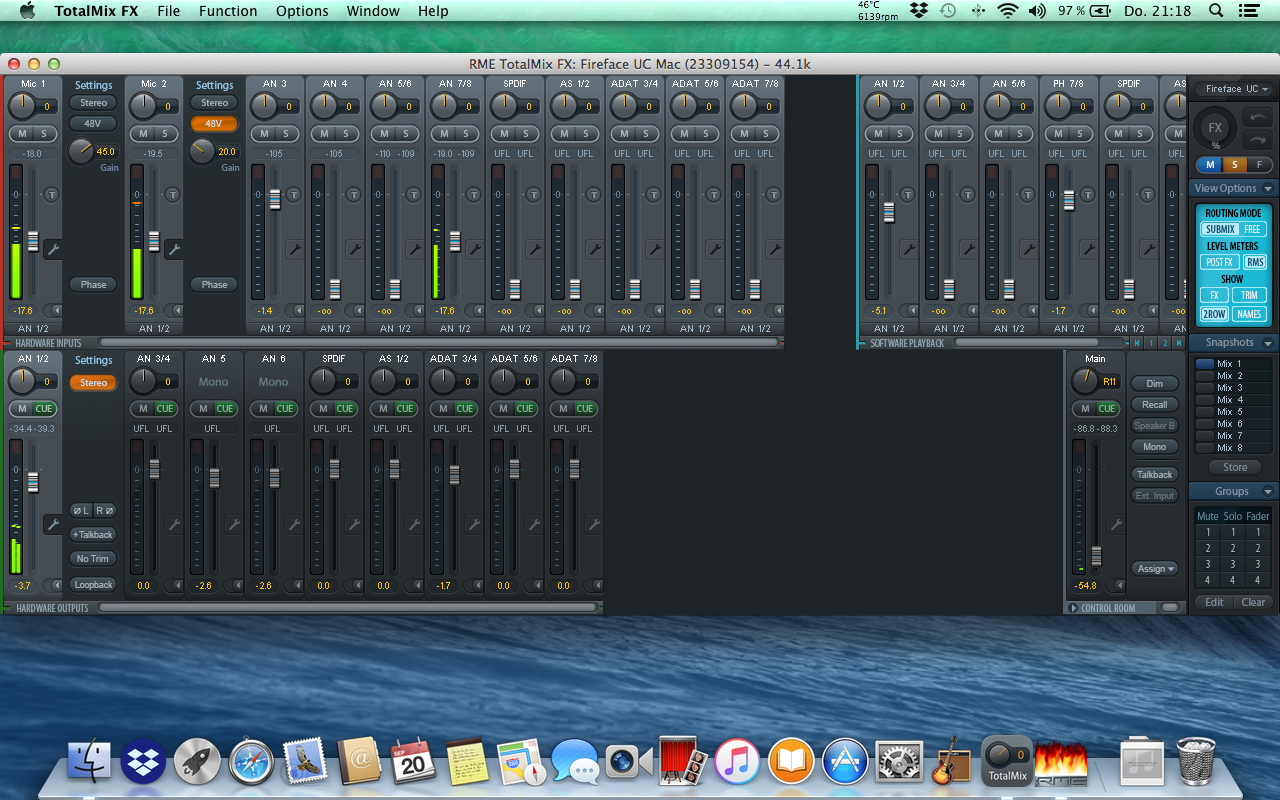Screen dimensions: 1280x800
Task: Open the Options menu
Action: pos(302,11)
